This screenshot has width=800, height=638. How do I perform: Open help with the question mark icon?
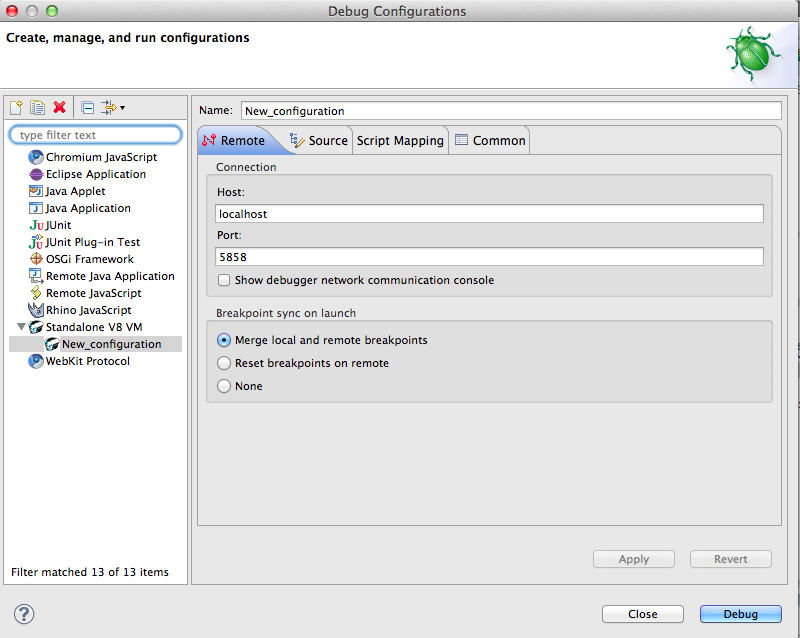24,614
